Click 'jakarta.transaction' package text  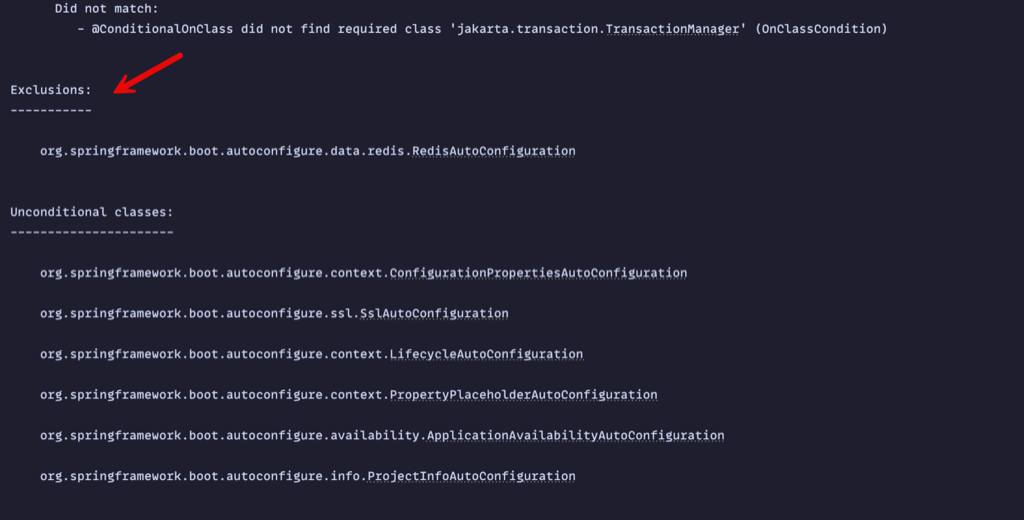(528, 29)
